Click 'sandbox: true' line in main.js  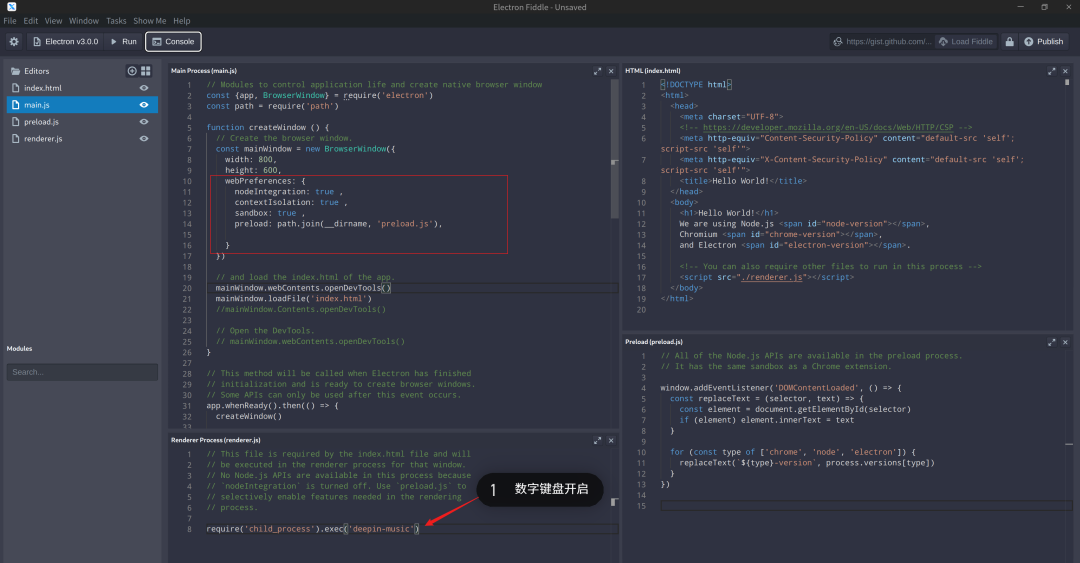(x=269, y=213)
